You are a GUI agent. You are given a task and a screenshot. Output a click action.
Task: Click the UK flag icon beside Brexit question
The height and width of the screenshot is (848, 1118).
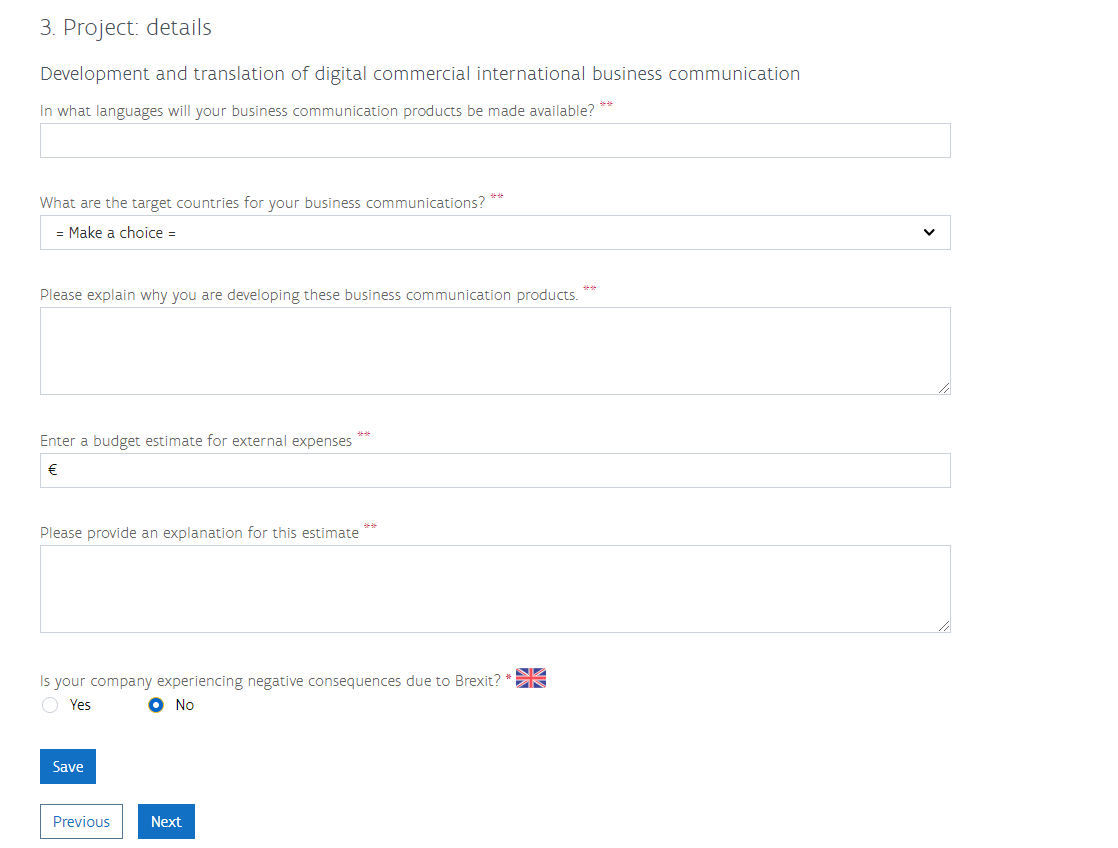[x=530, y=678]
